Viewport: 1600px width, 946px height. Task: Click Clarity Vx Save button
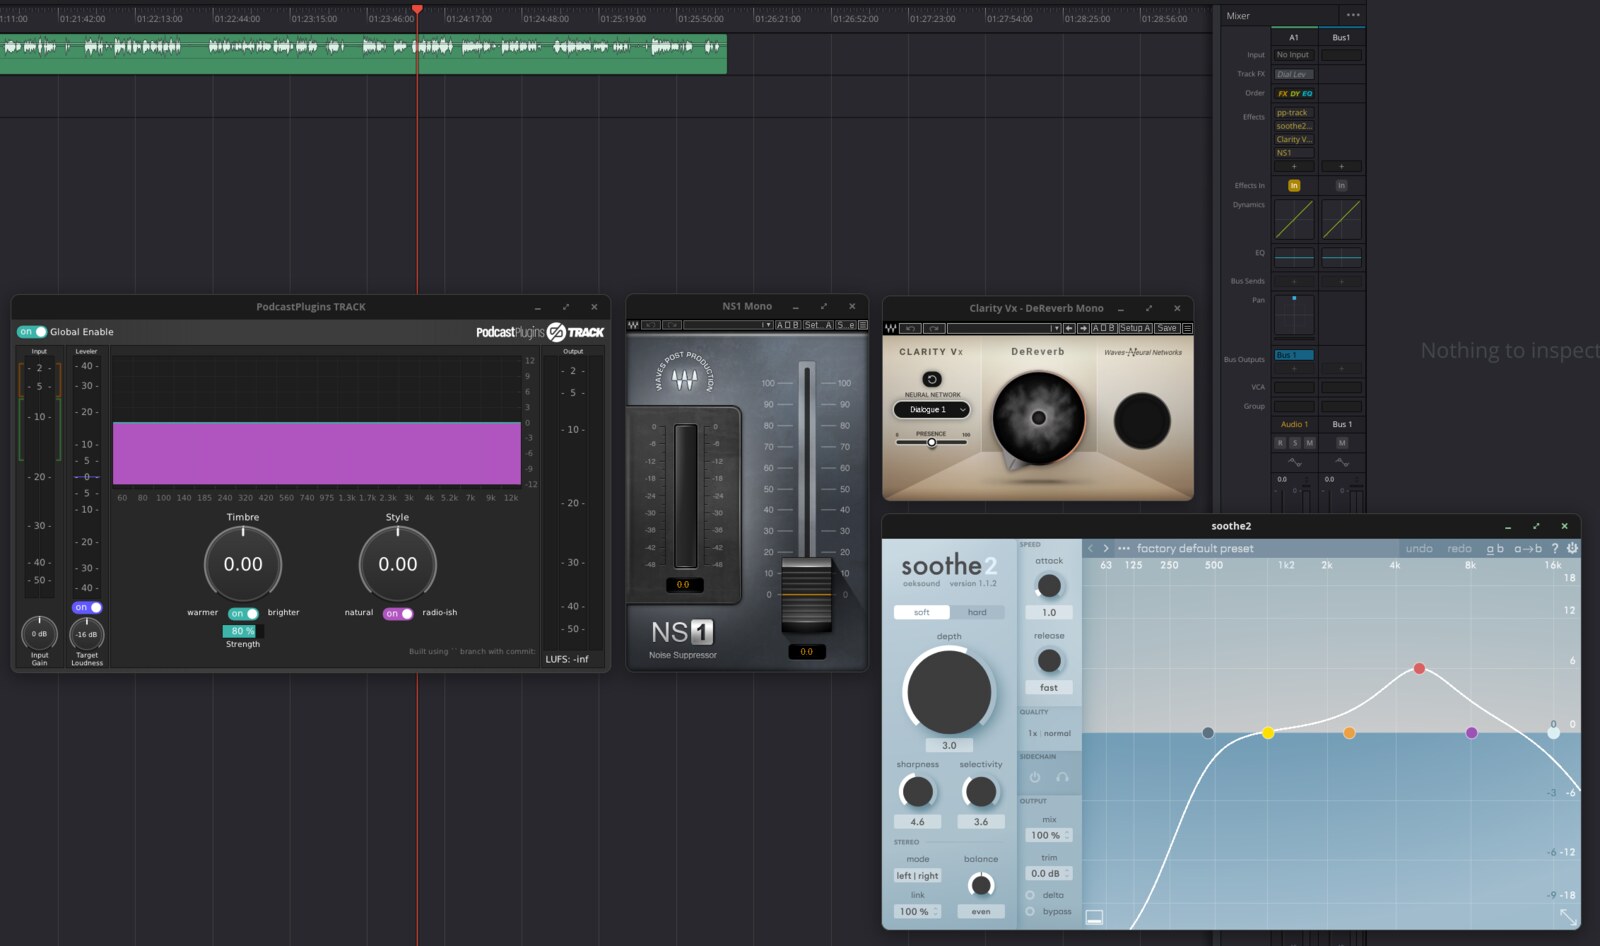coord(1167,328)
